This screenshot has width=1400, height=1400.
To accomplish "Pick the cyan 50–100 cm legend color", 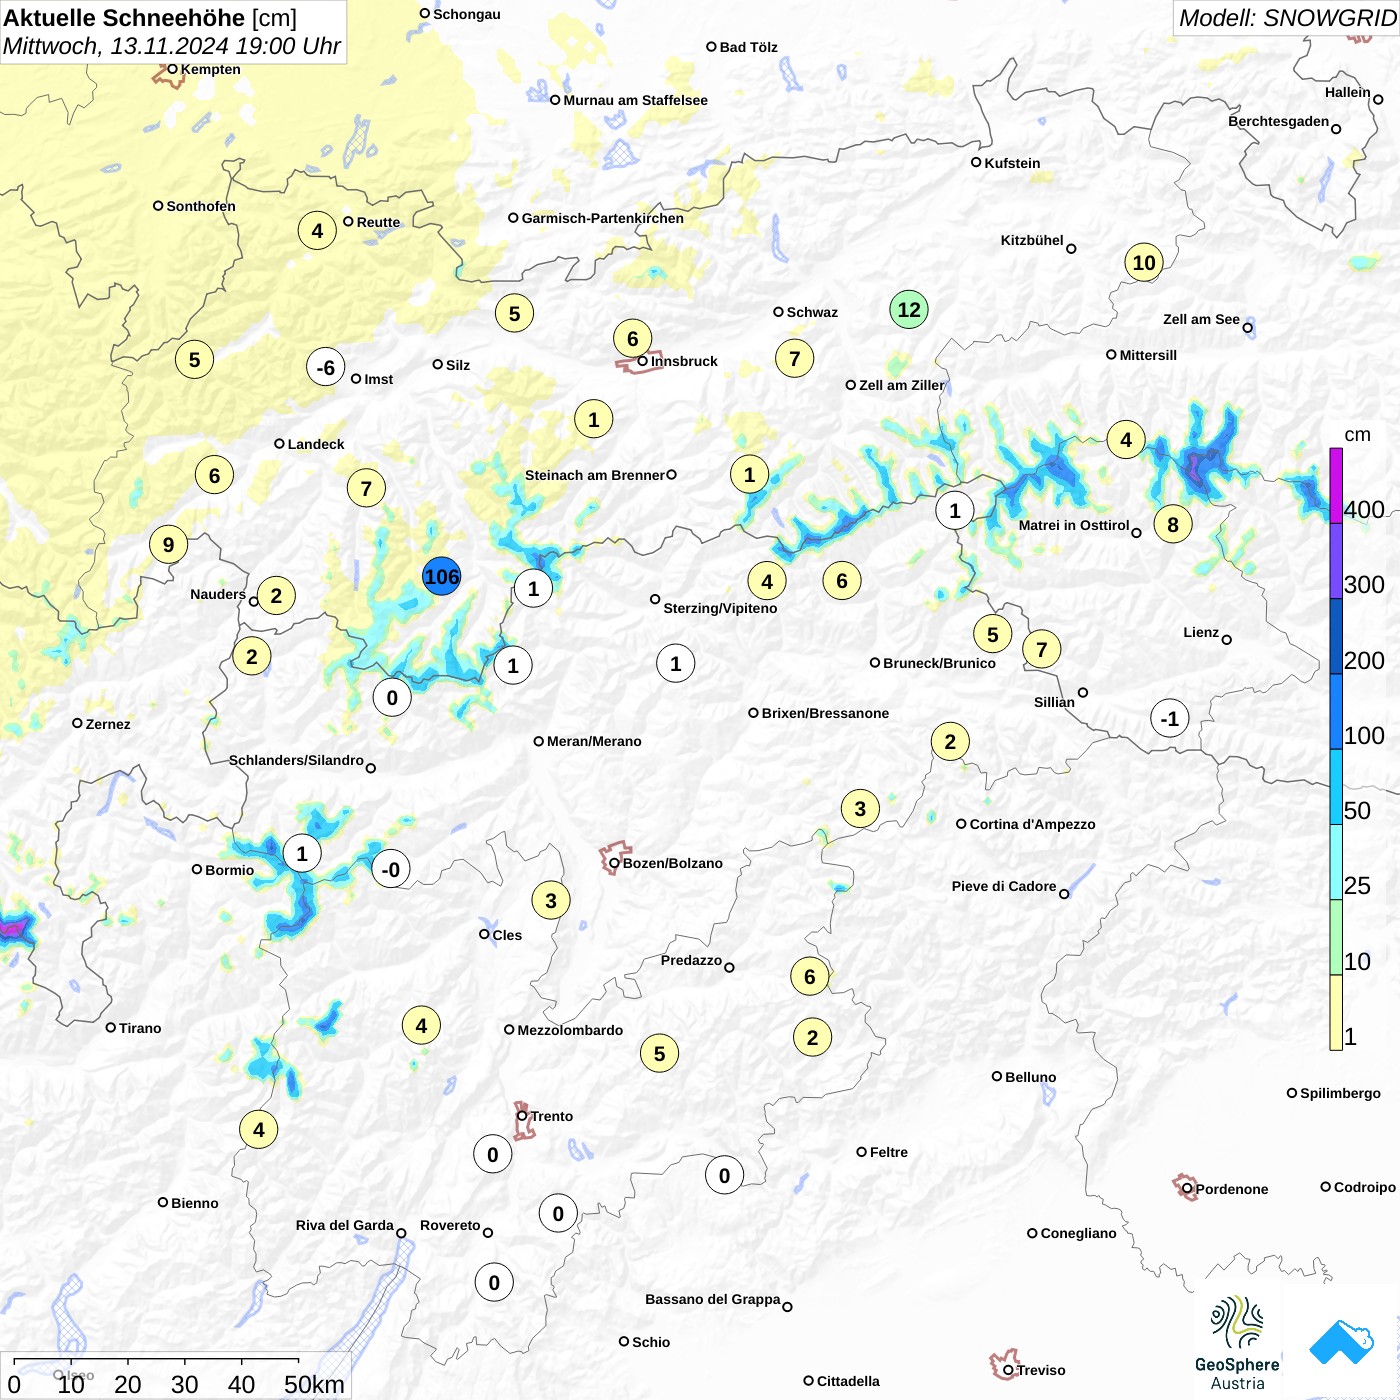I will tap(1336, 786).
